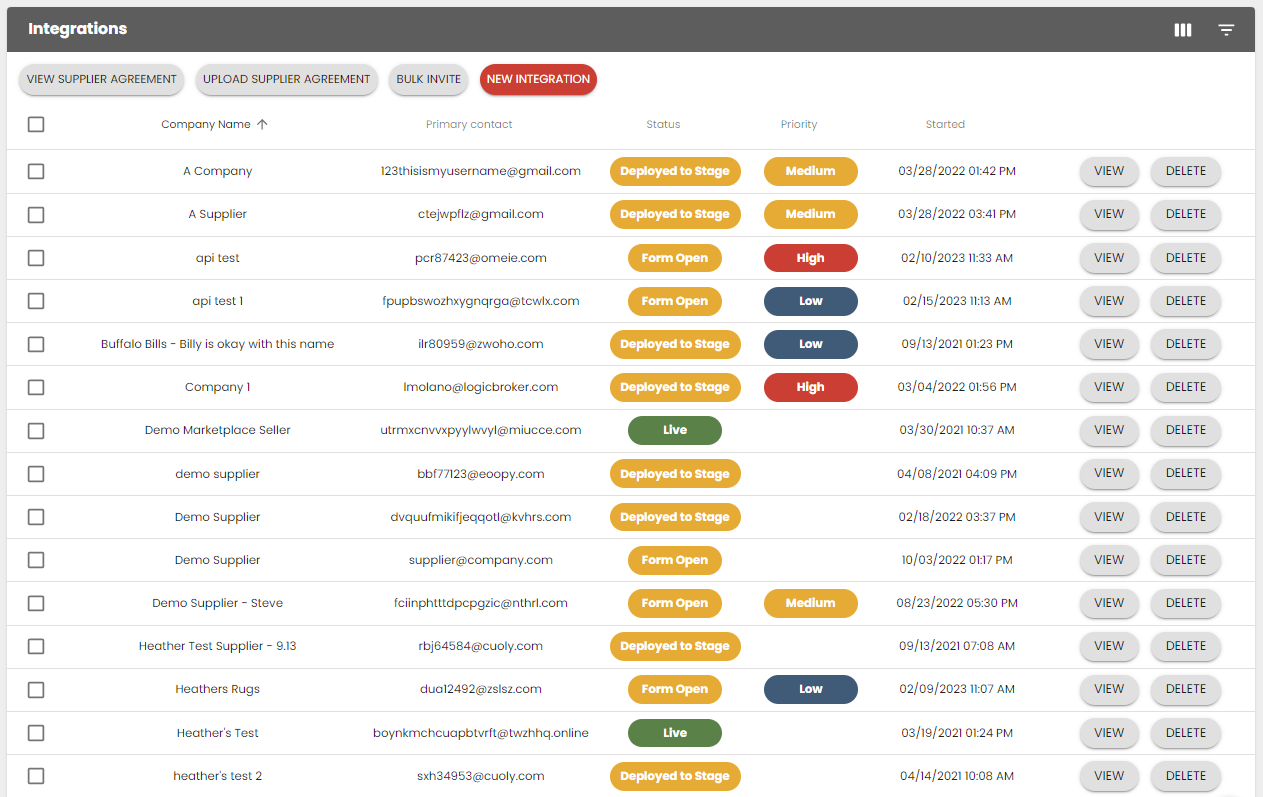Screen dimensions: 1263x797
Task: Check the box for A Company row
Action: (x=36, y=171)
